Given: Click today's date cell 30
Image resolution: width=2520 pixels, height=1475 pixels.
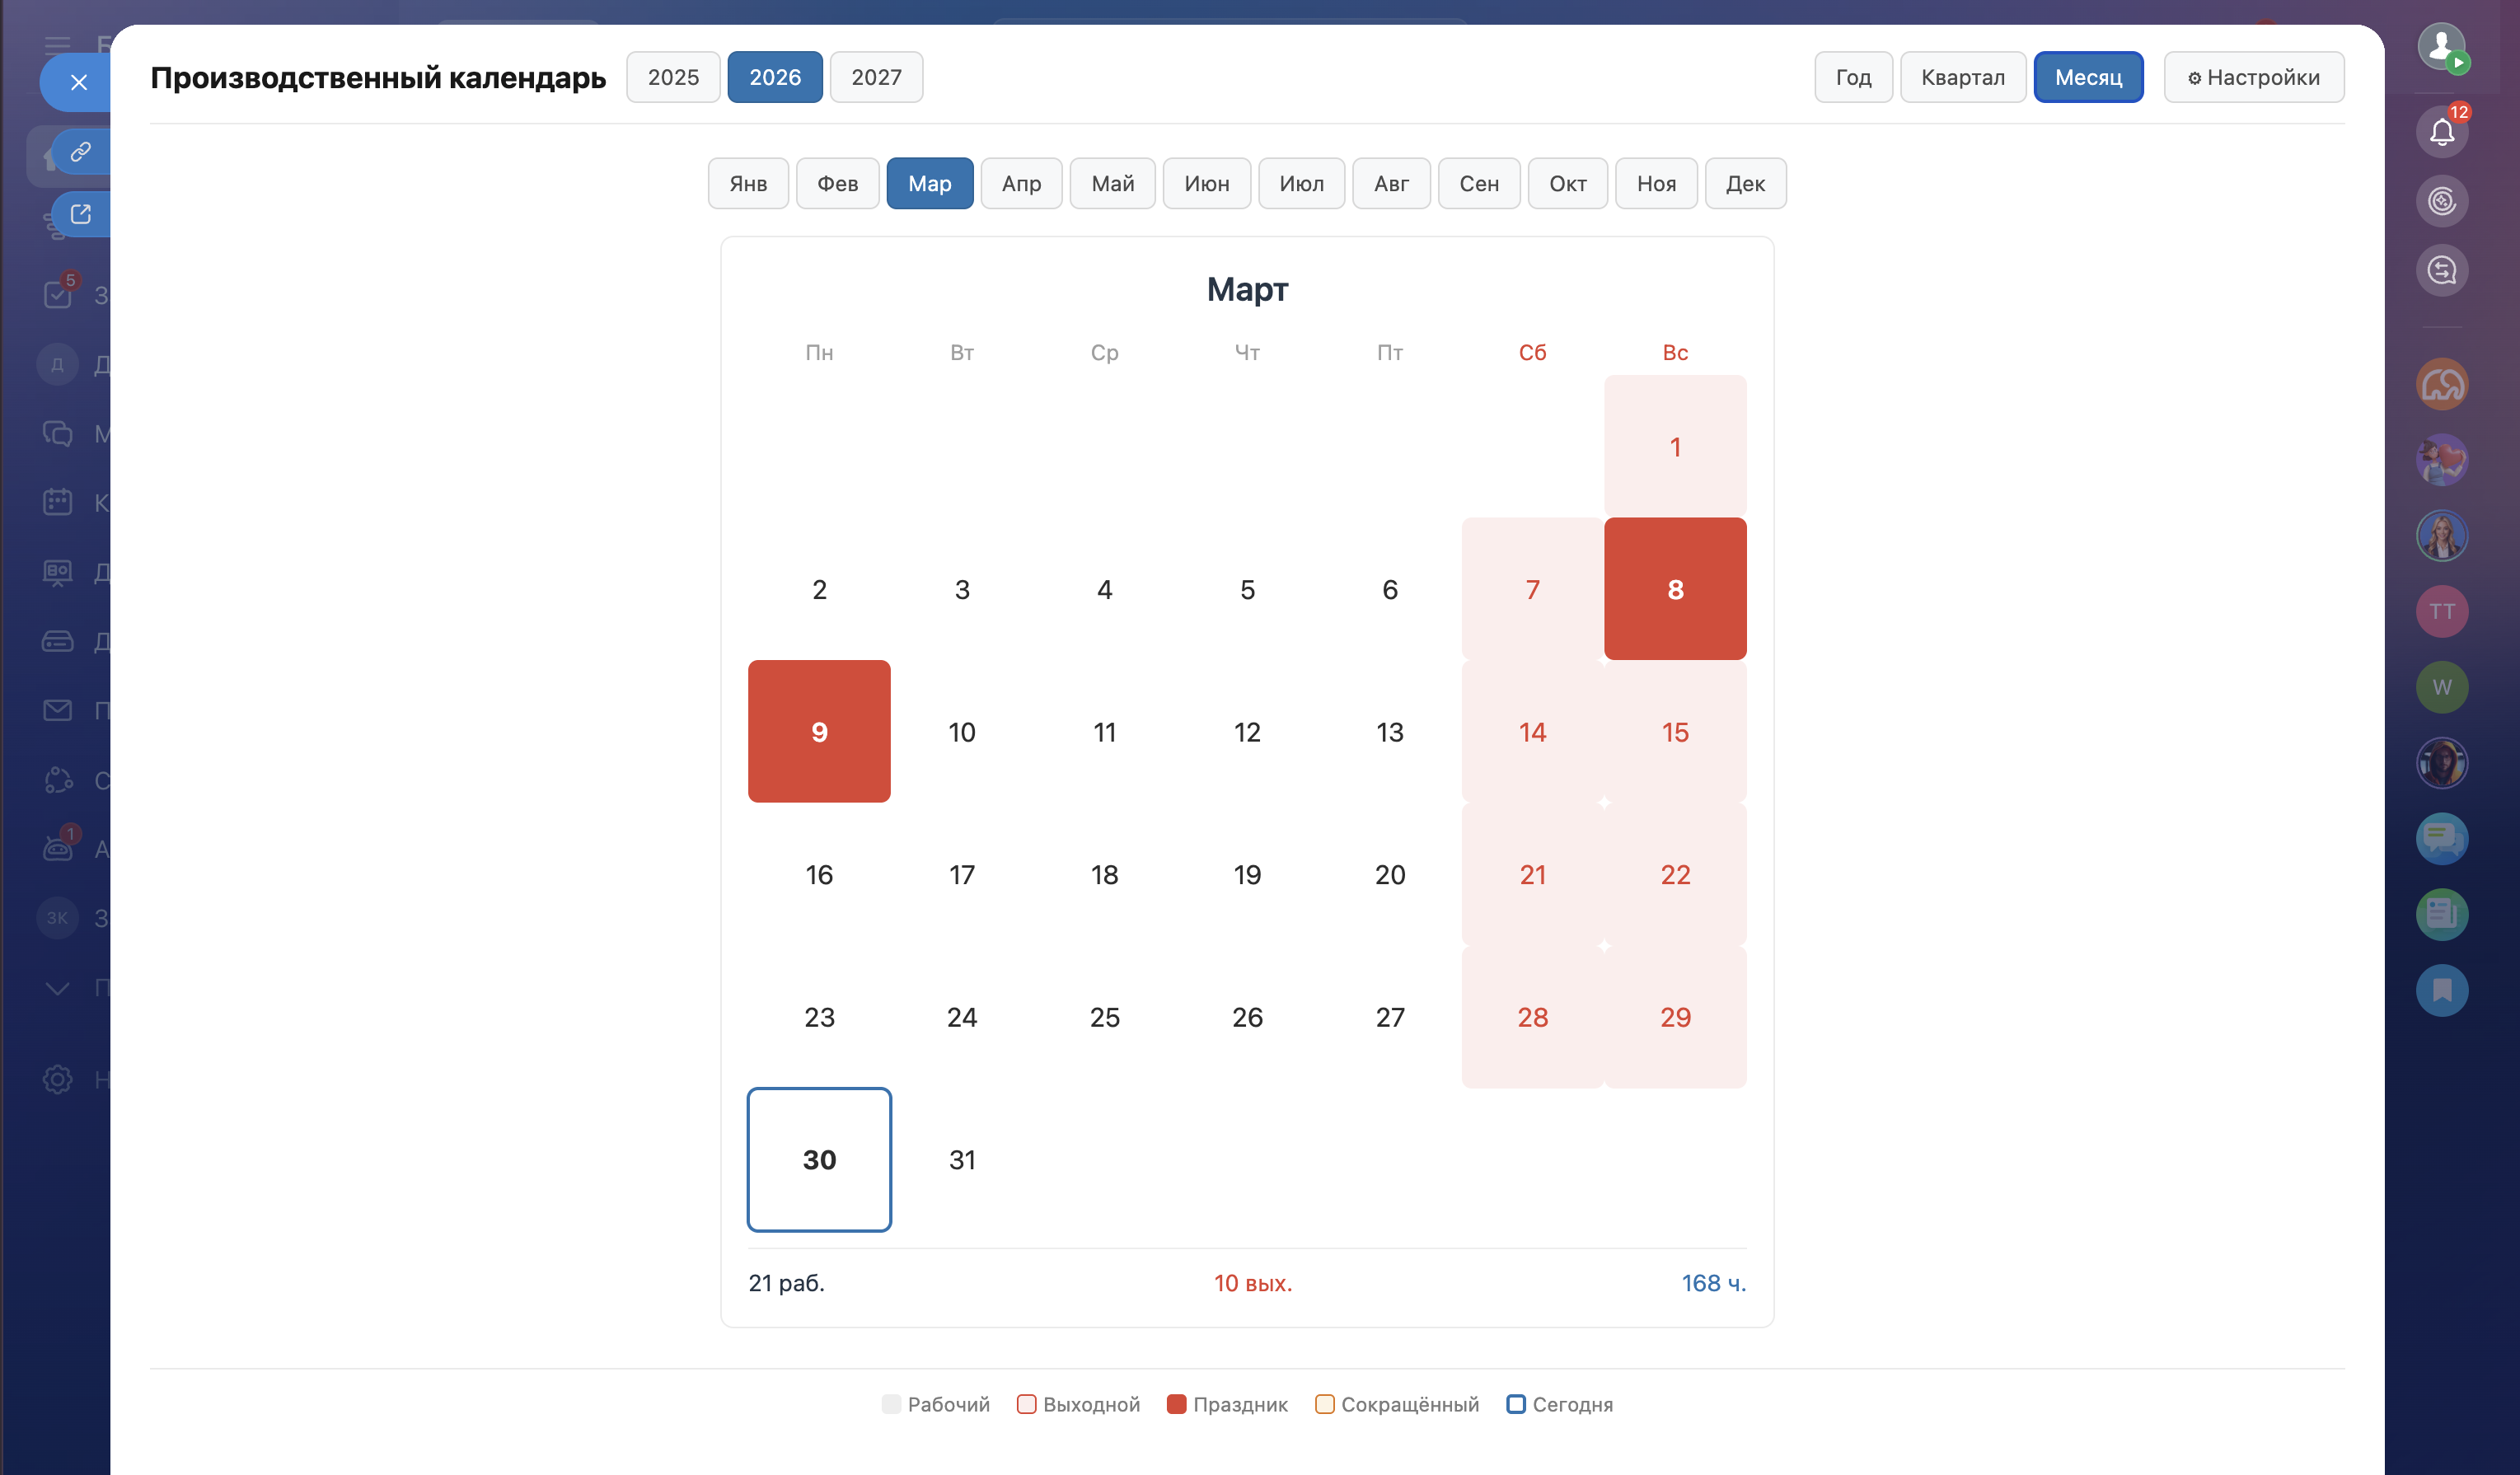Looking at the screenshot, I should click(819, 1159).
